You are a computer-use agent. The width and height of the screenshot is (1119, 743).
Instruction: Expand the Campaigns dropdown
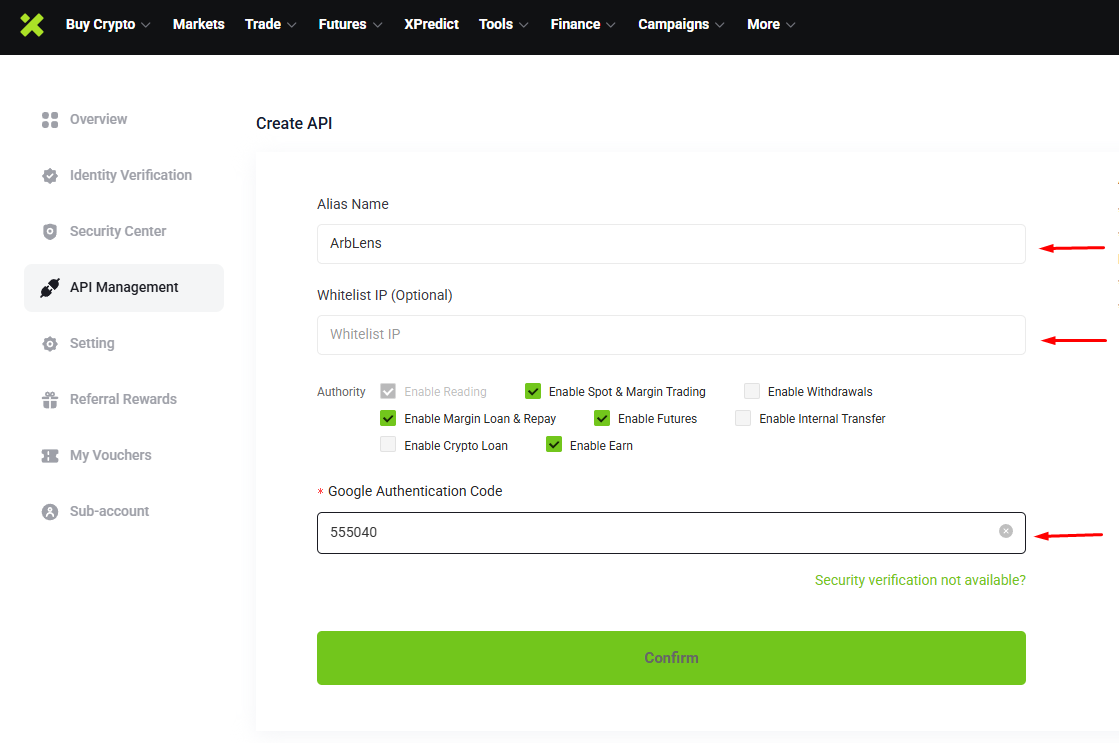point(682,24)
